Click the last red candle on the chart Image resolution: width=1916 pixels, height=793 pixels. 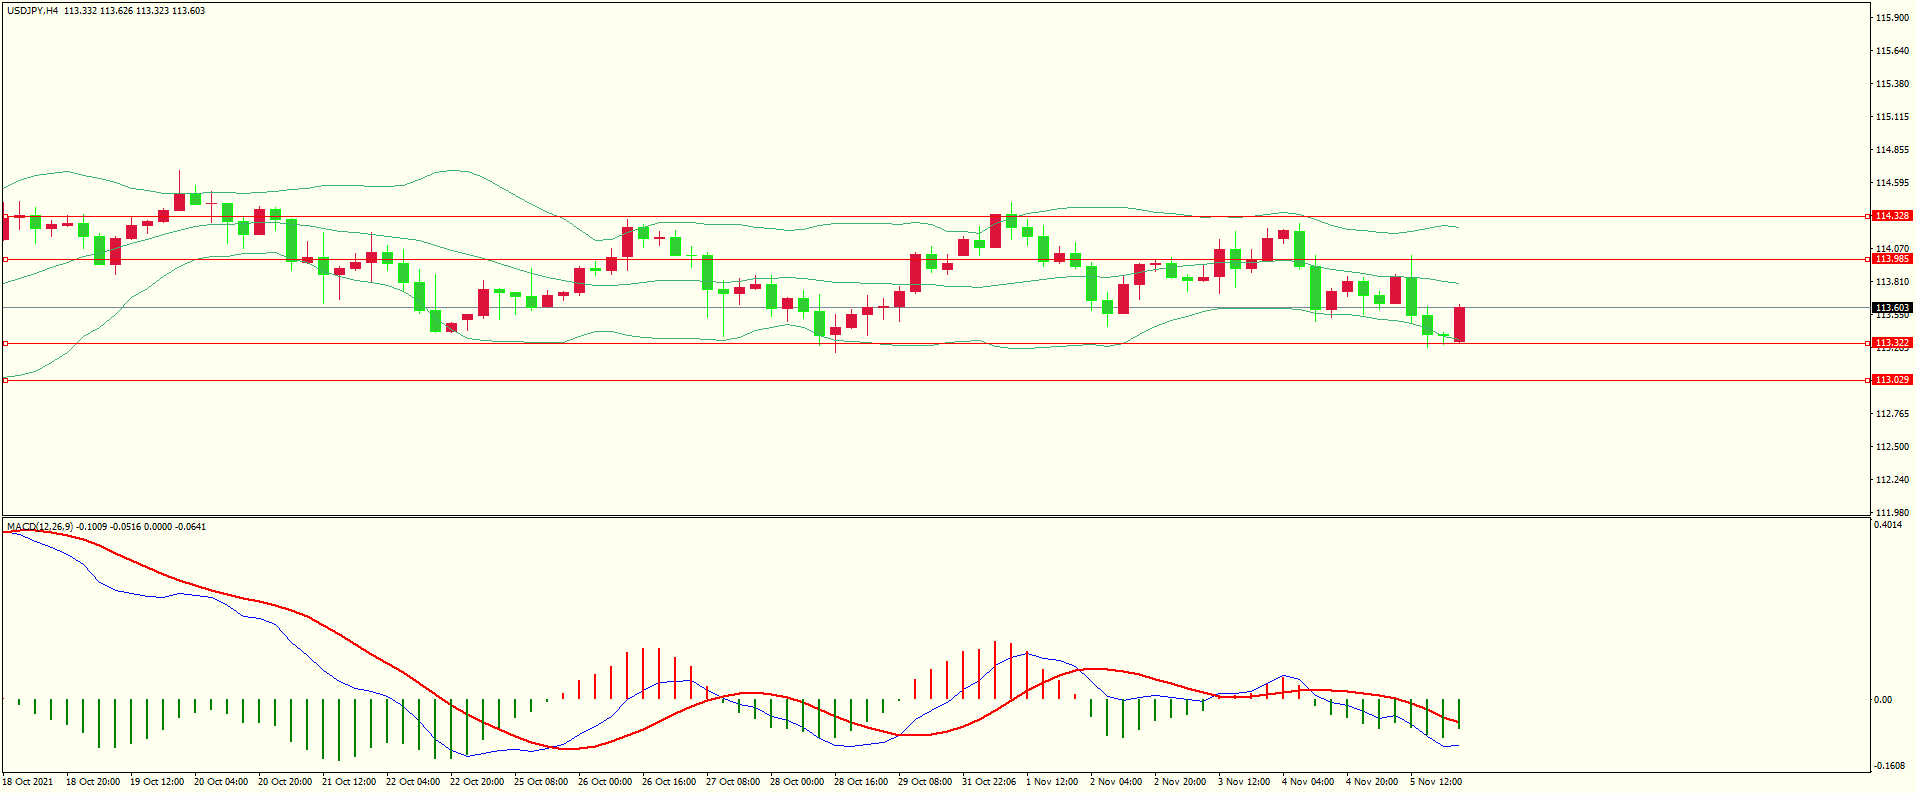[1460, 325]
